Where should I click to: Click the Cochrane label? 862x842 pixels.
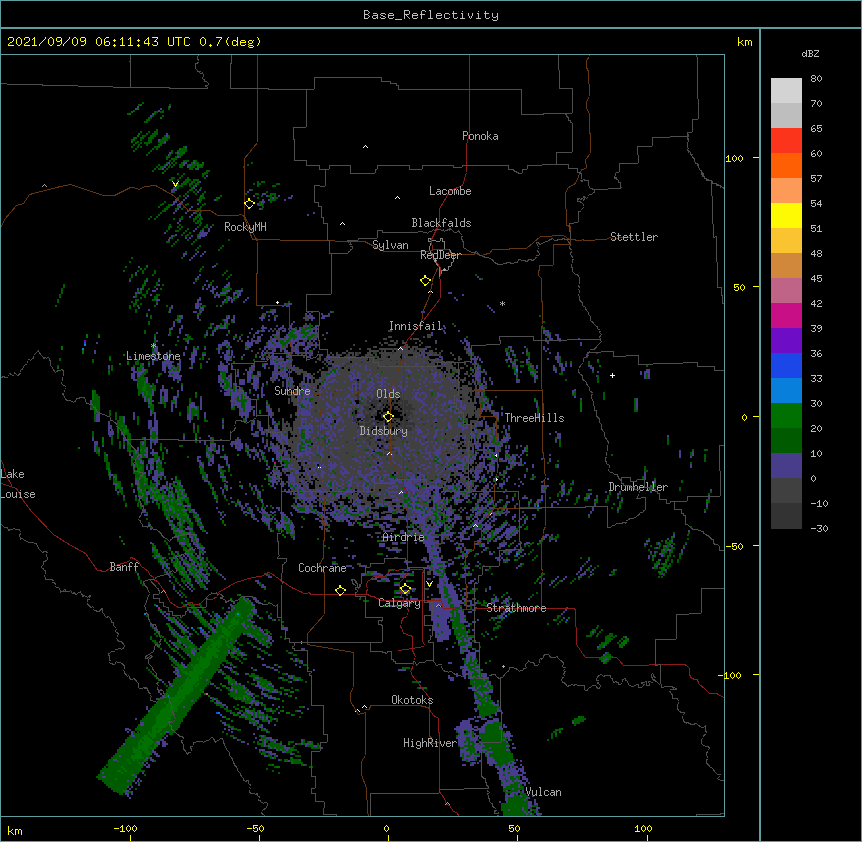point(322,568)
